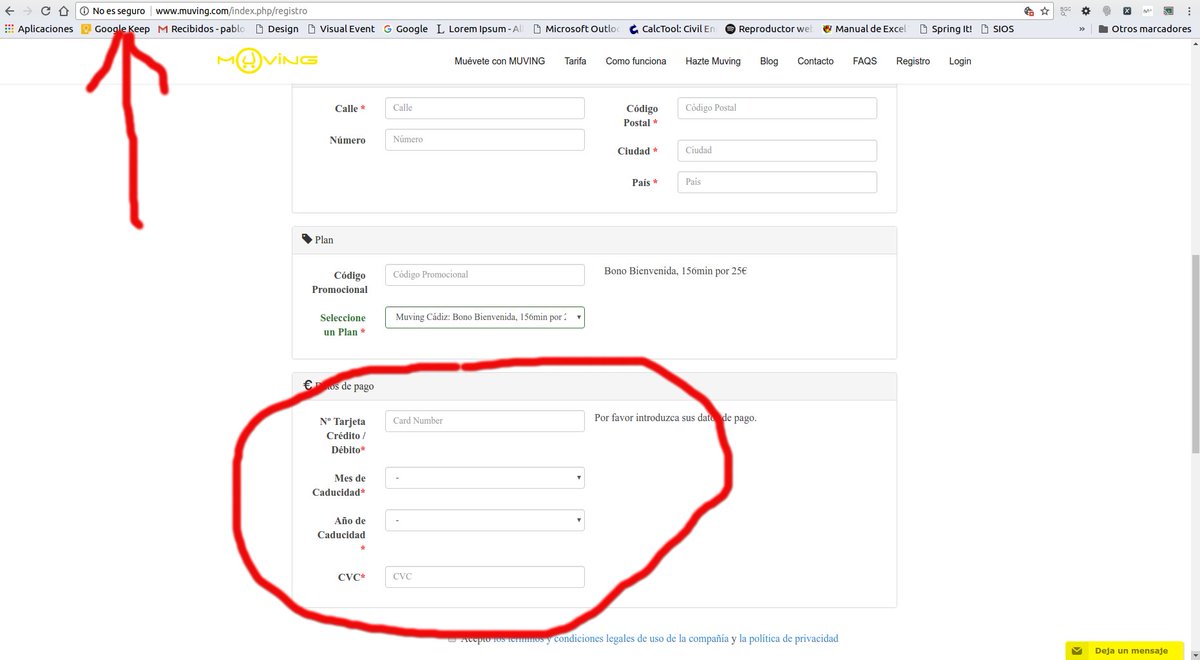Open Recibidos Gmail bookmark

click(202, 29)
